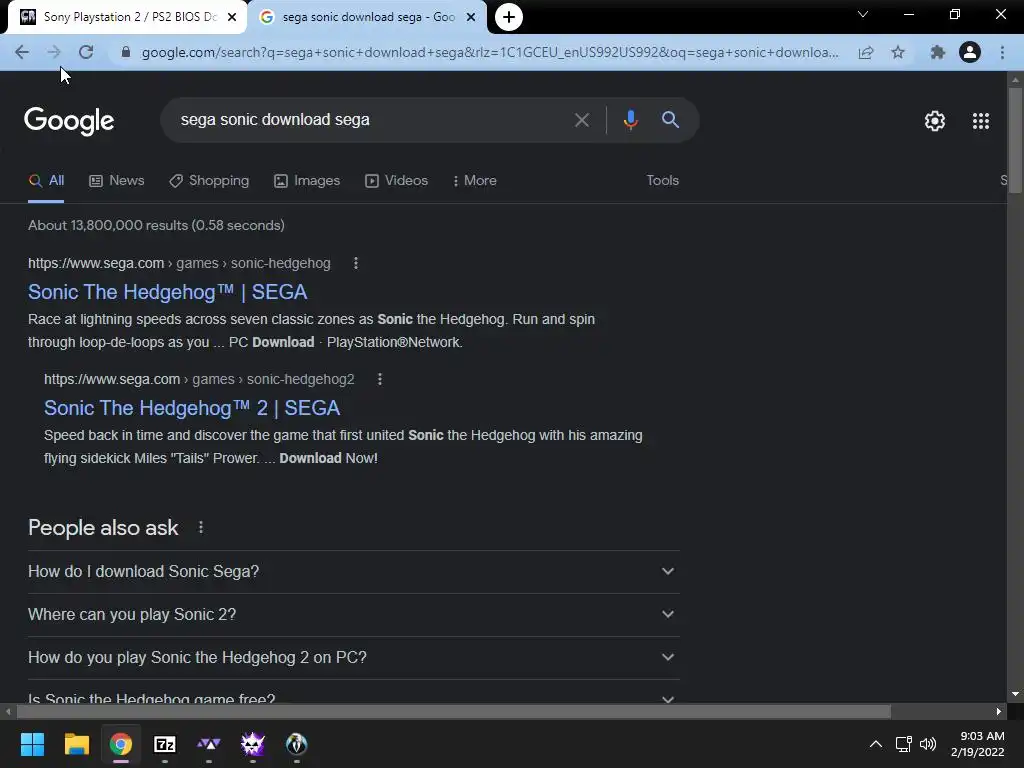Open the Chrome profile avatar
Image resolution: width=1024 pixels, height=768 pixels.
pos(970,52)
